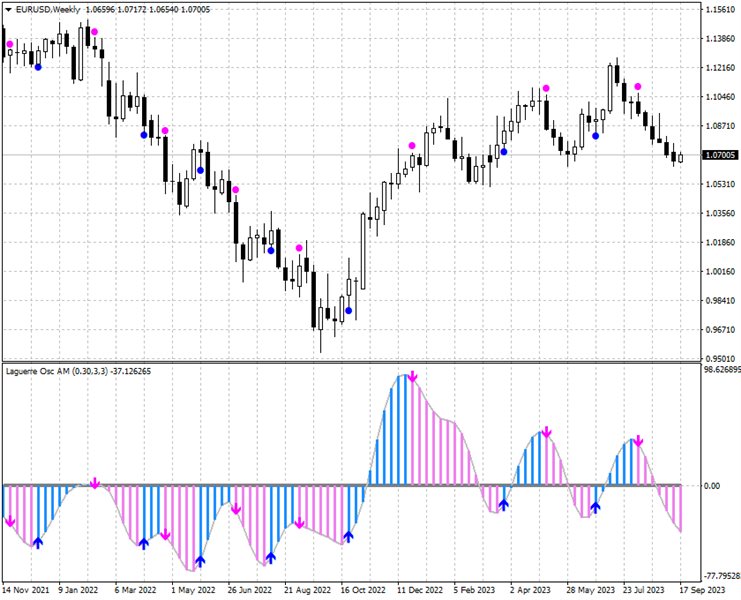Click the rightmost blue up arrow in oscillator
Image resolution: width=741 pixels, height=600 pixels.
tap(596, 507)
